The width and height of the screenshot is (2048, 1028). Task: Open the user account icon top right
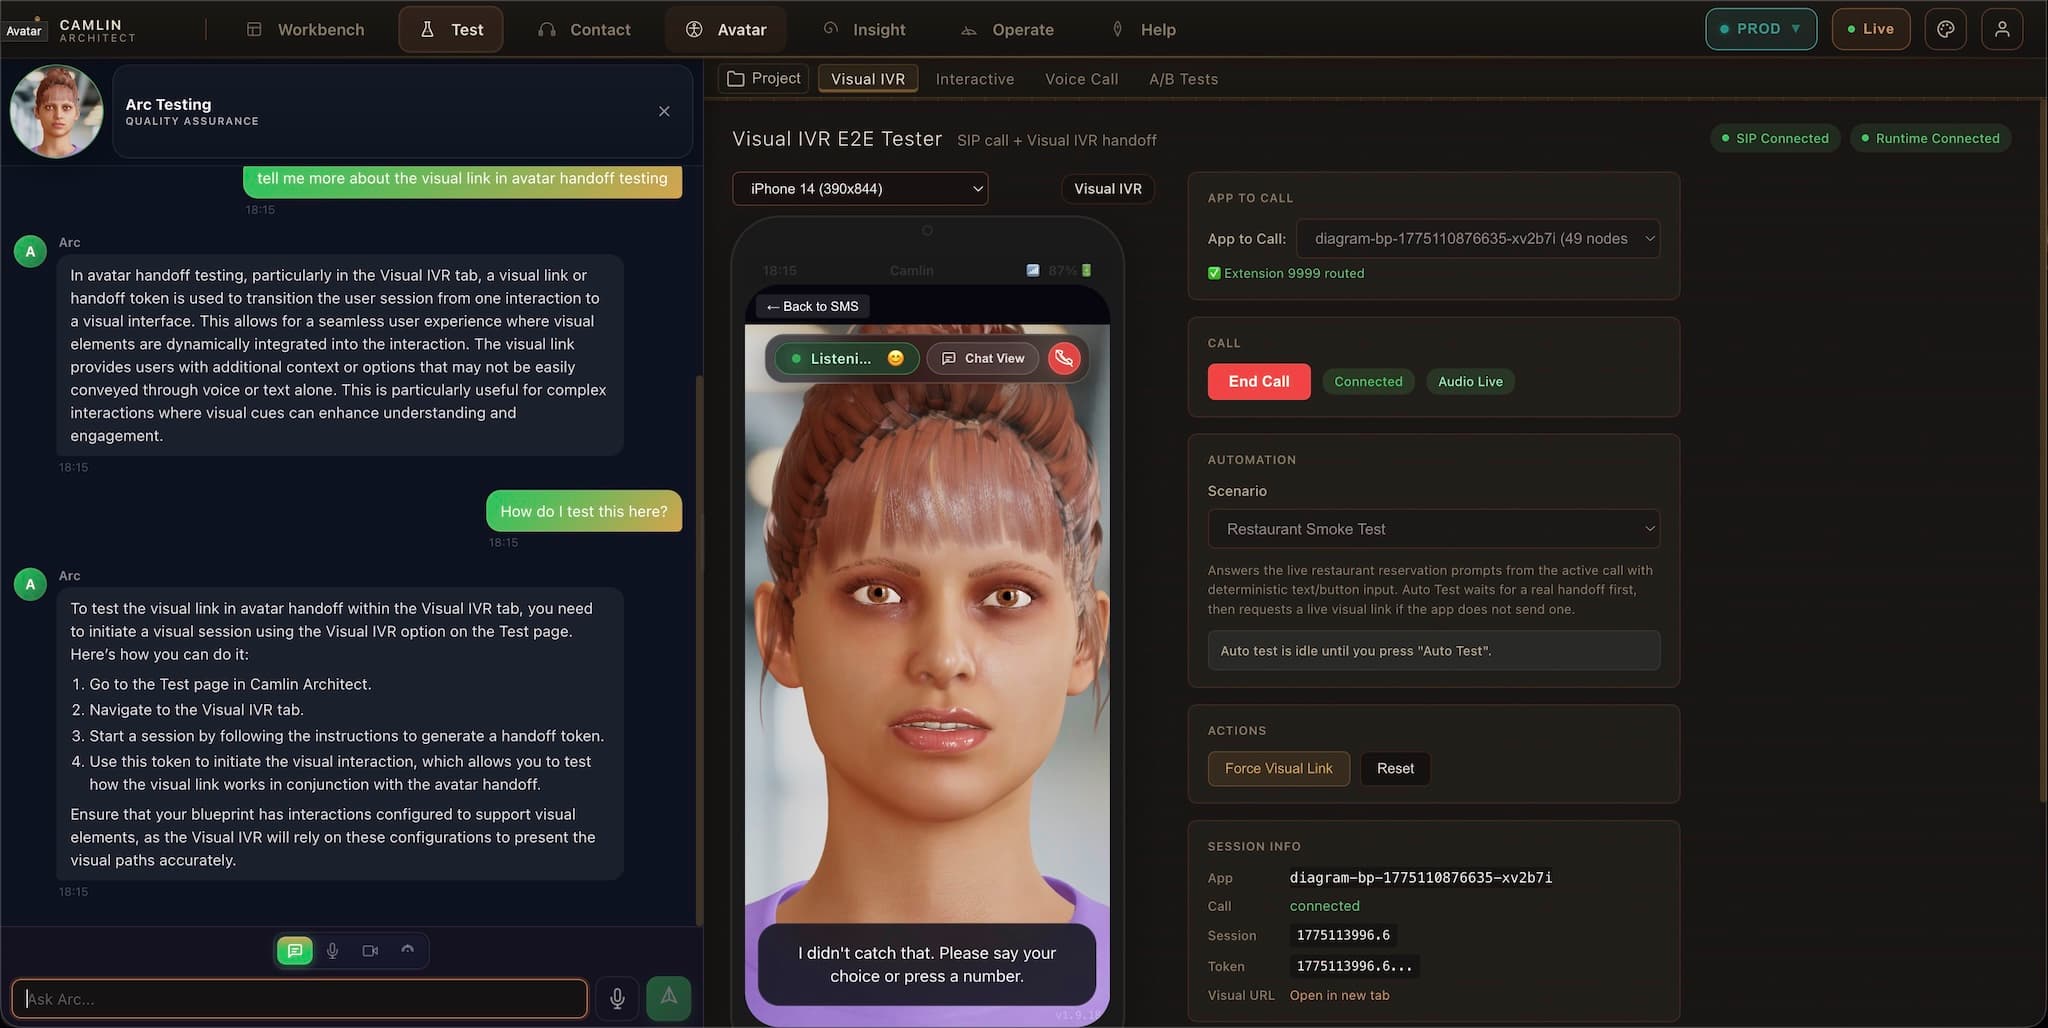(2002, 29)
